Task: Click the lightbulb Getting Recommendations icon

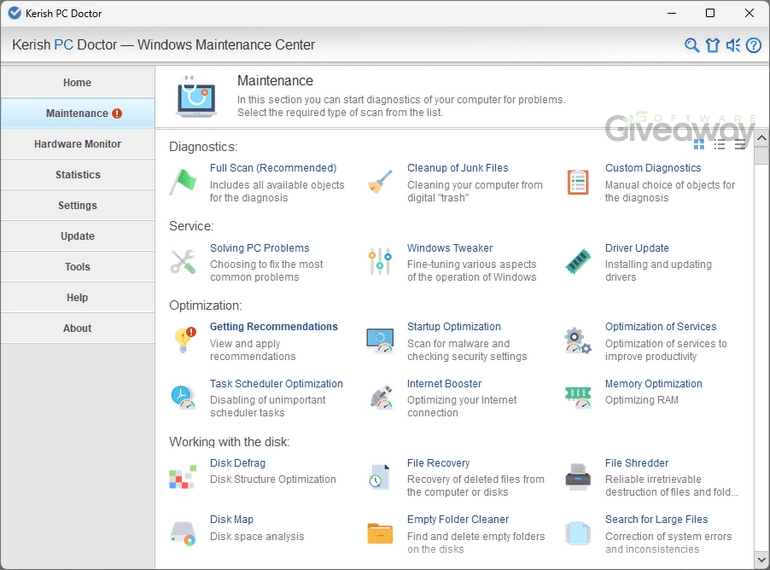Action: (185, 340)
